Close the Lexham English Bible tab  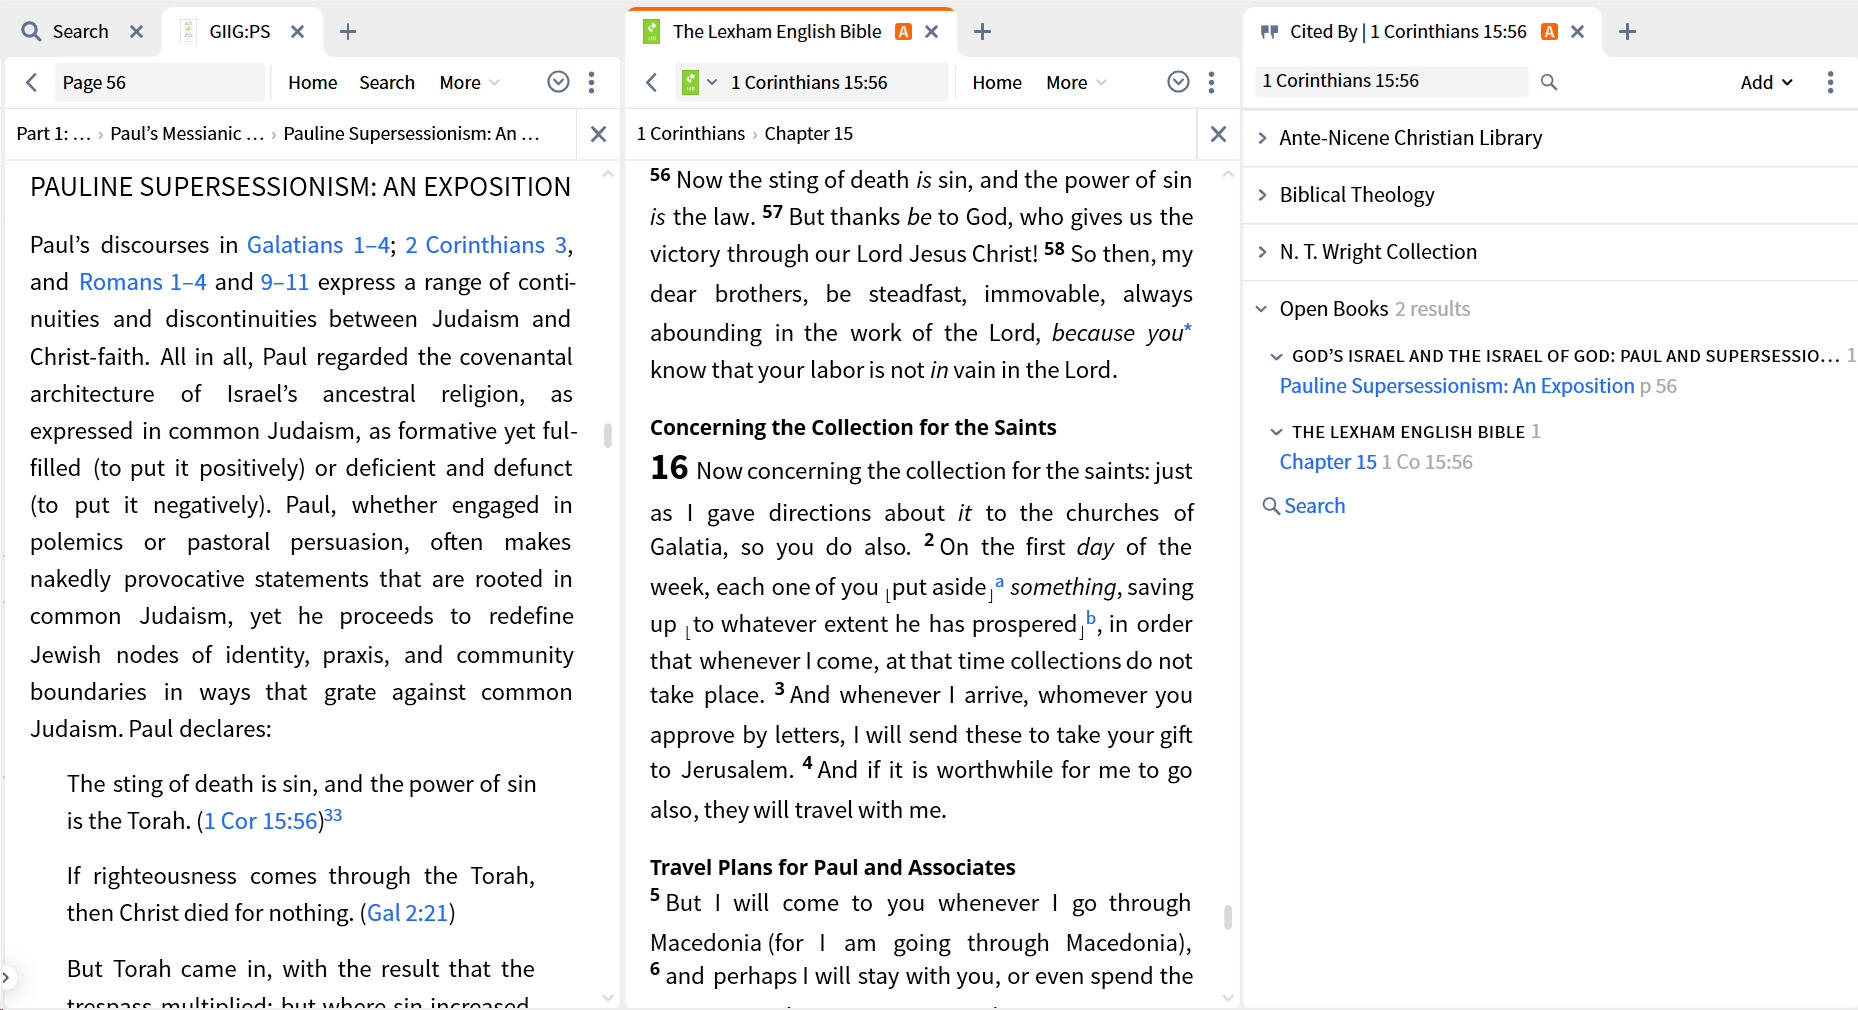click(932, 32)
